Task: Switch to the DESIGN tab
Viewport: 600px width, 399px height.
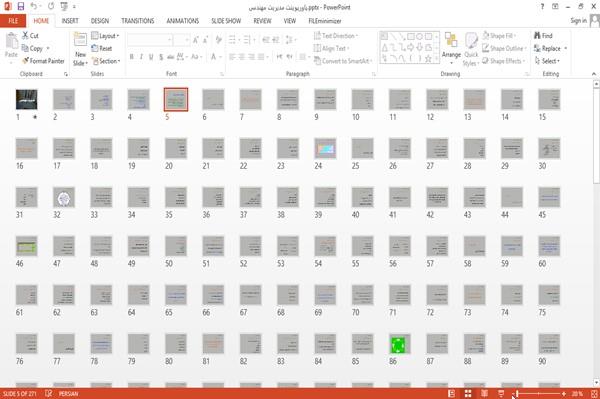Action: click(100, 21)
